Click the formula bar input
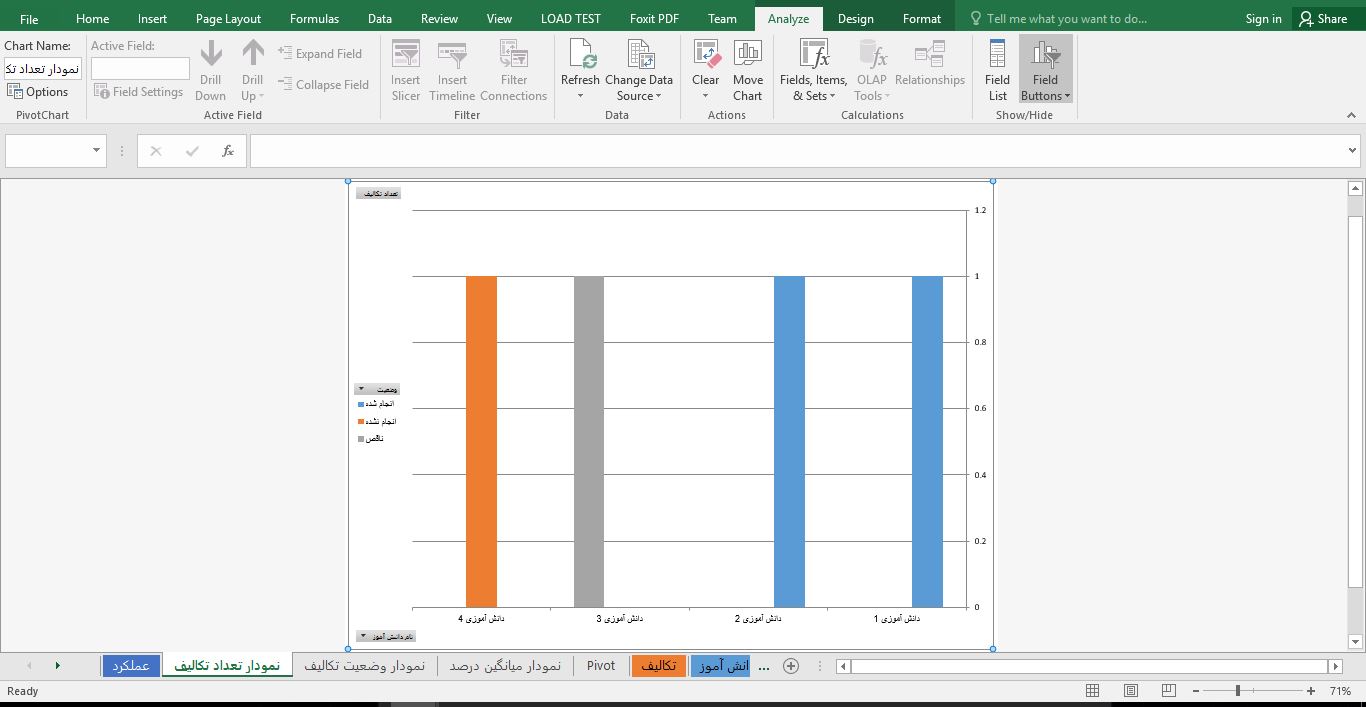The width and height of the screenshot is (1366, 707). click(797, 151)
